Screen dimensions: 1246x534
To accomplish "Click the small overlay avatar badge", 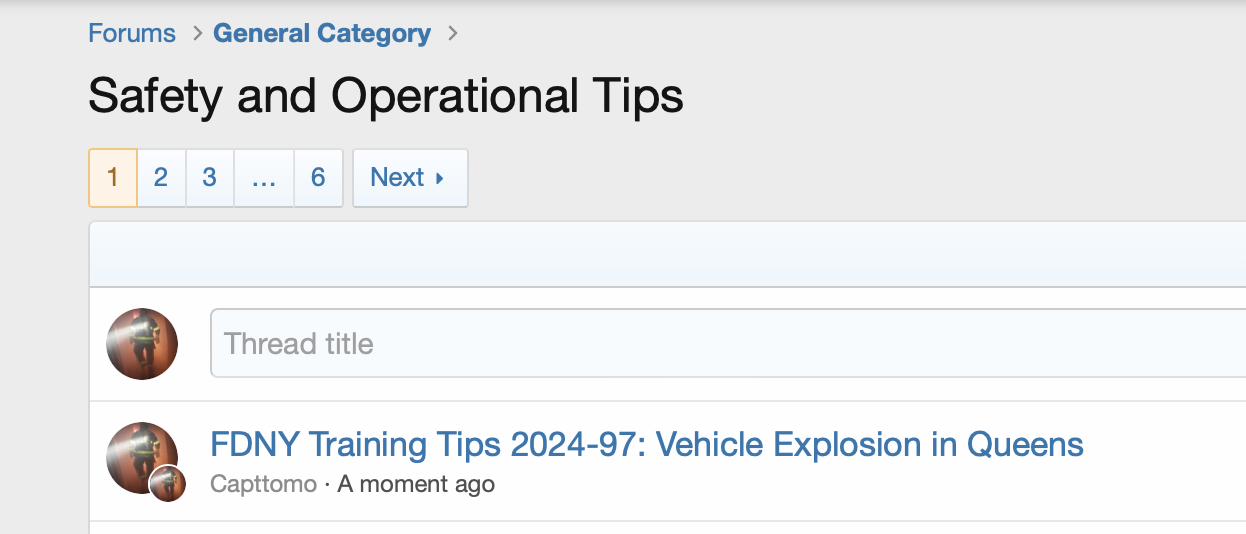I will (x=168, y=484).
